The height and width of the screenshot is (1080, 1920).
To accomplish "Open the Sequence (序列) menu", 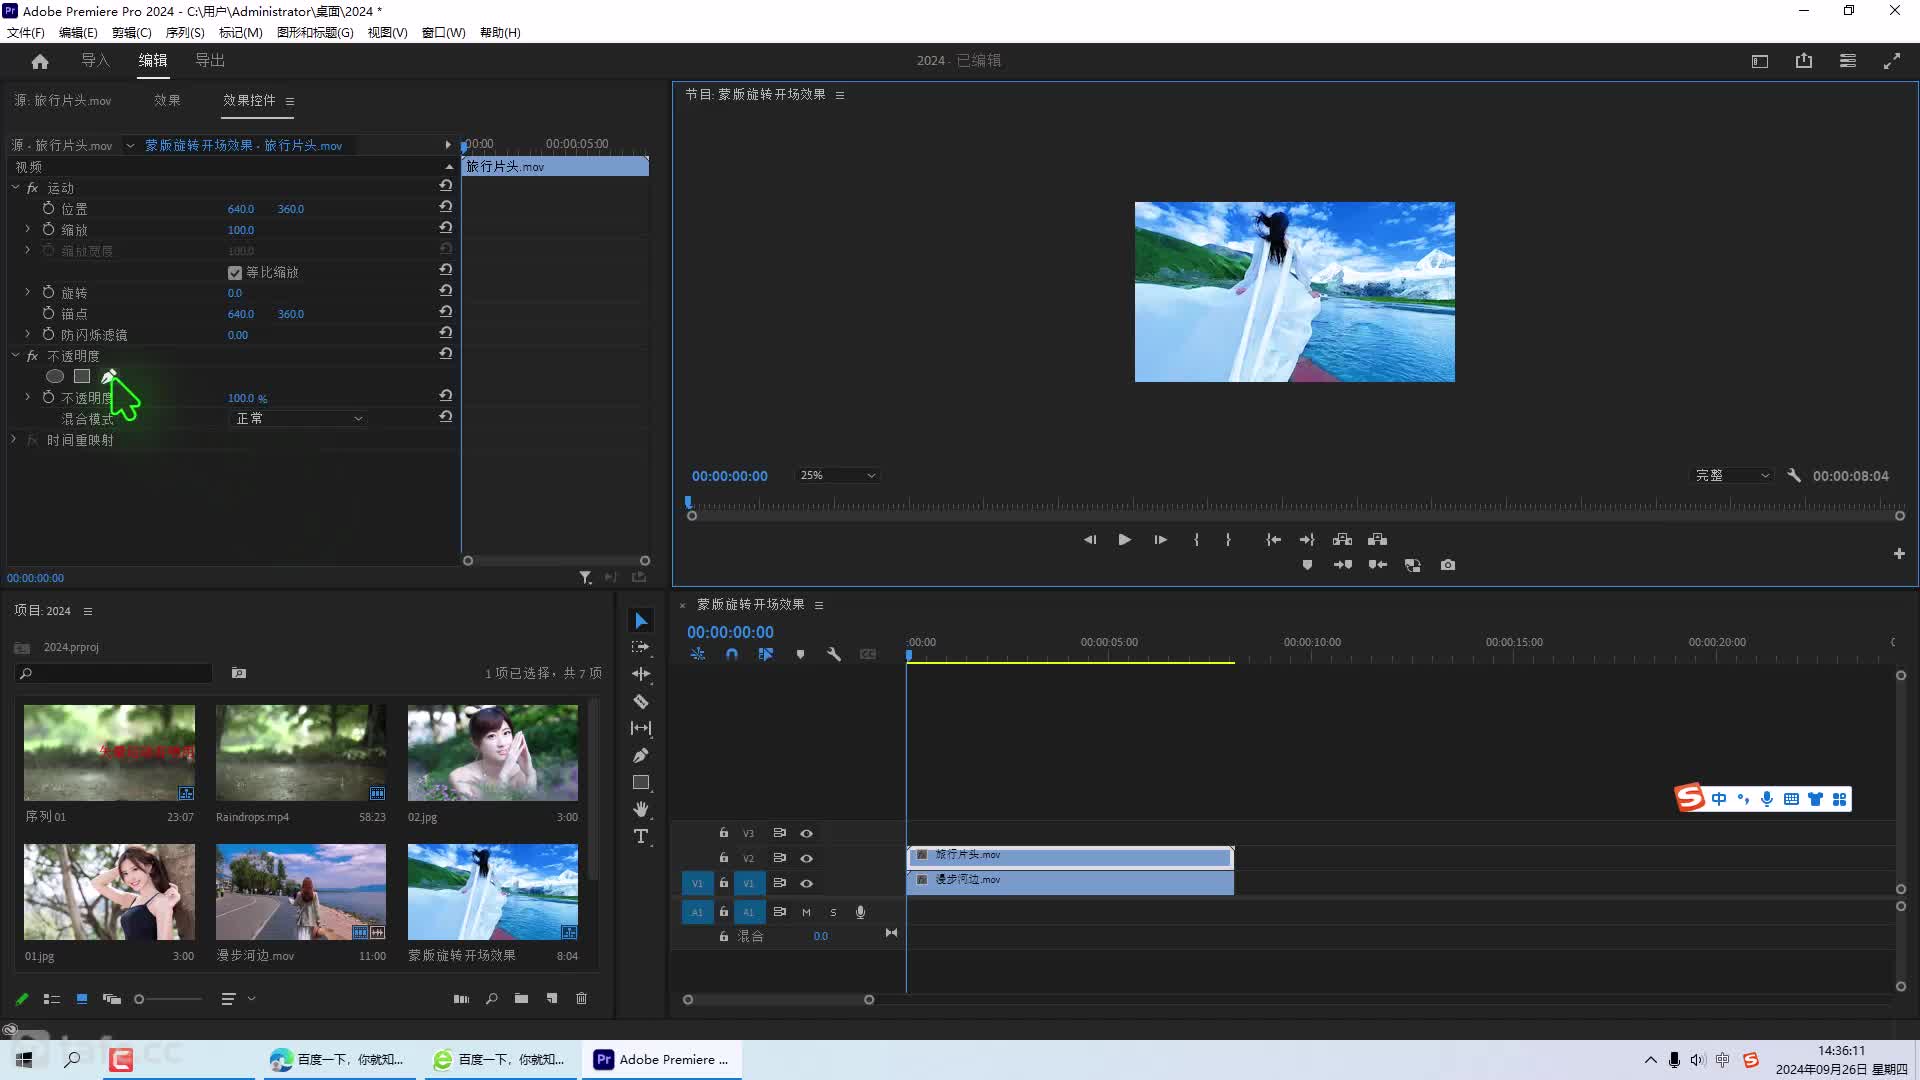I will click(x=185, y=32).
